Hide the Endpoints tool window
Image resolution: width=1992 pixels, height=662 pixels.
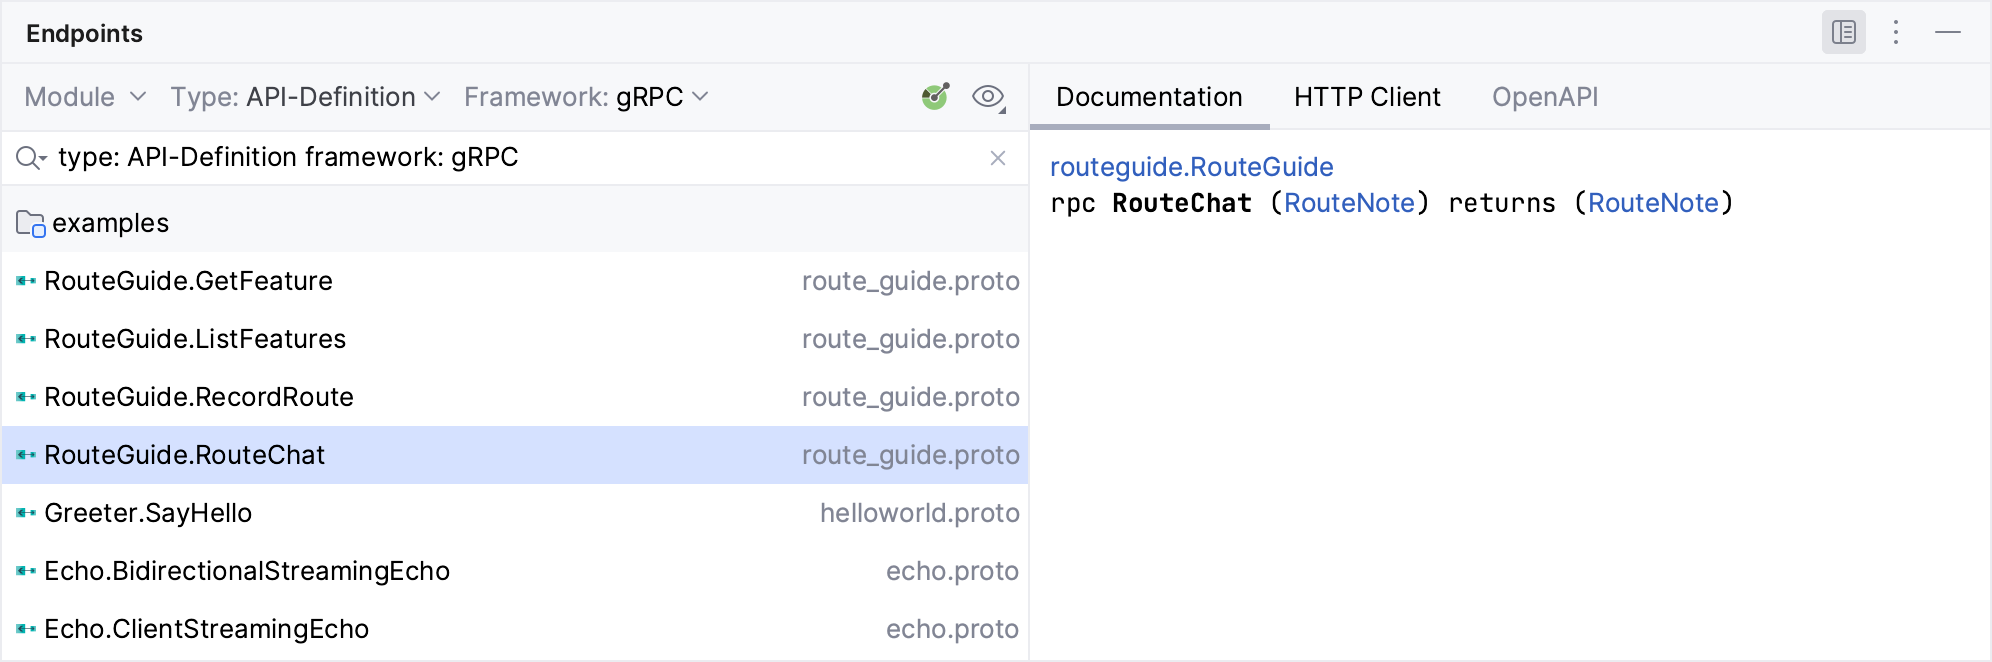pos(1947,33)
